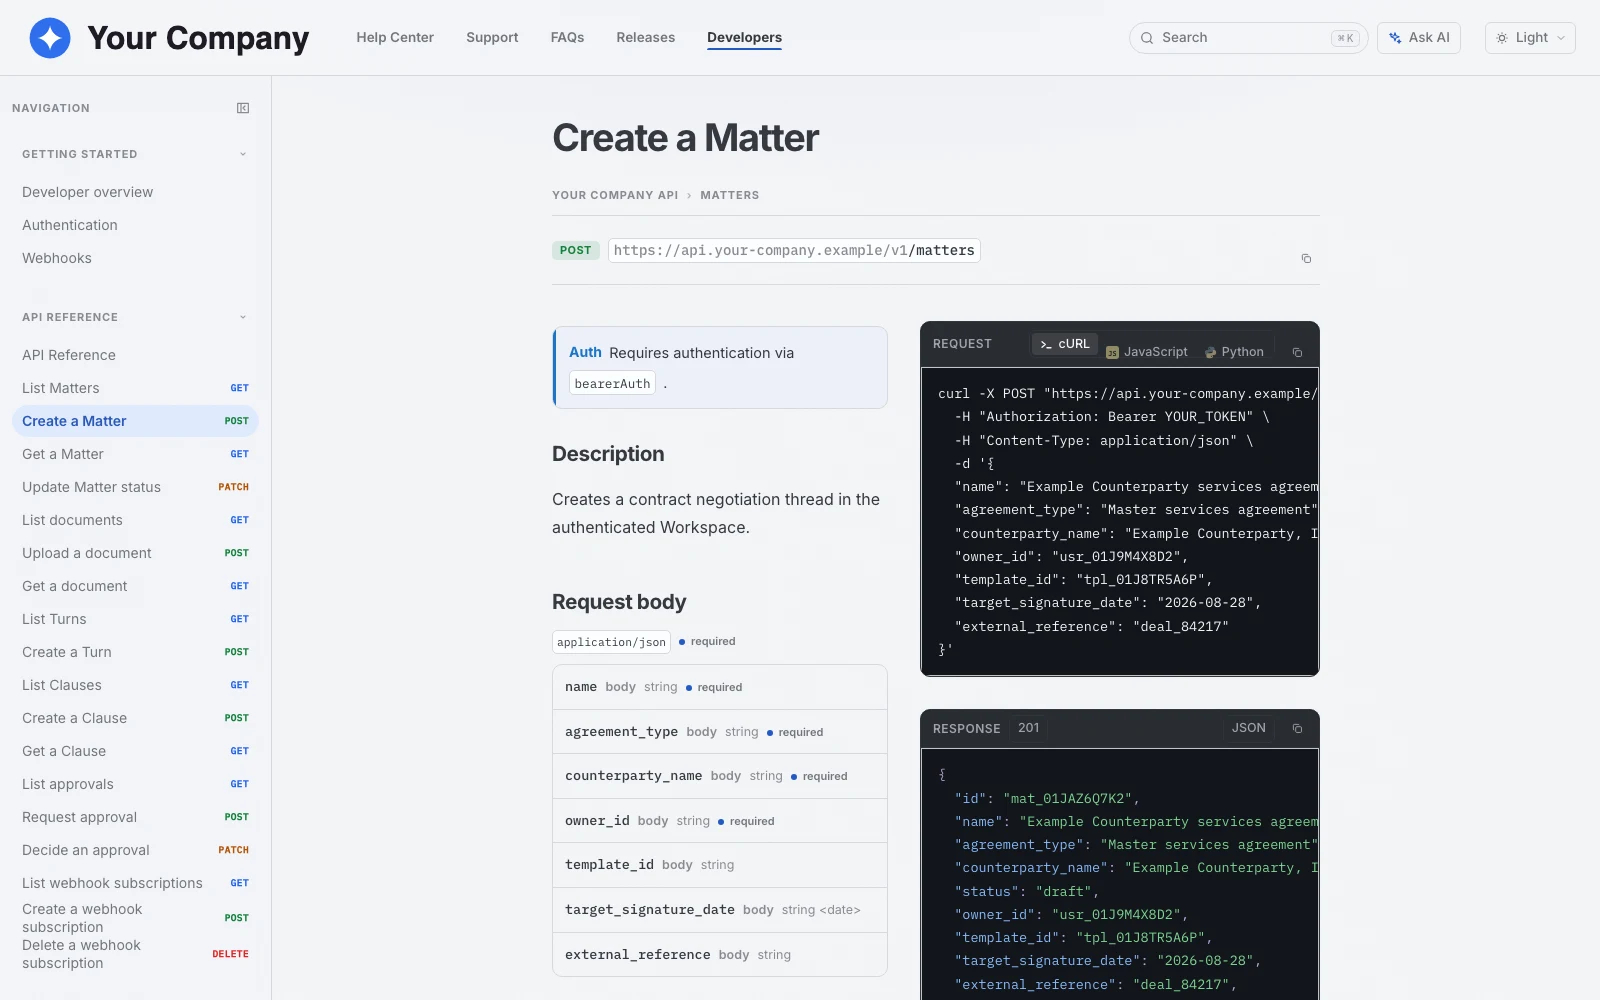Copy the endpoint URL with the copy icon

click(1306, 258)
